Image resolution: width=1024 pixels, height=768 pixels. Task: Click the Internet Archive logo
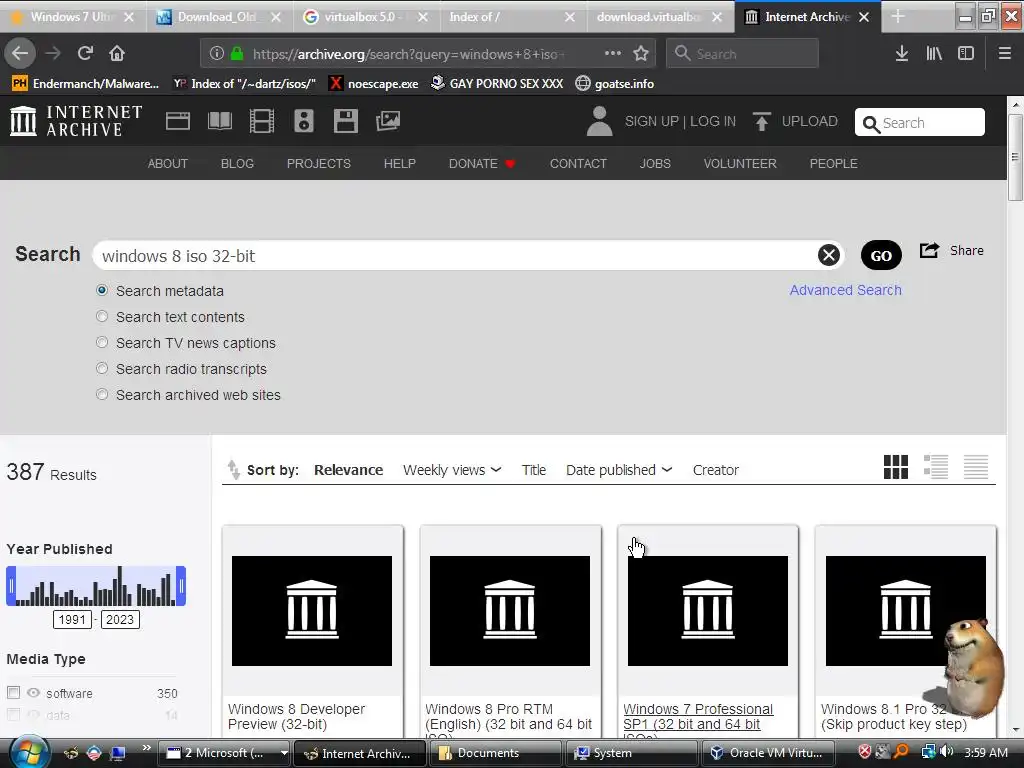76,121
